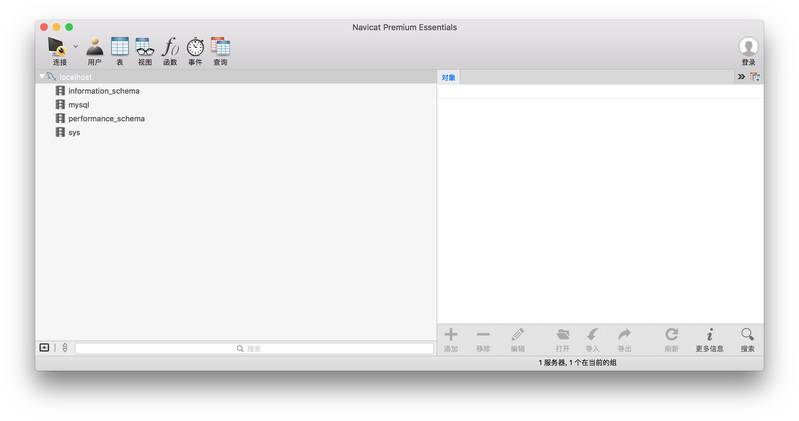Click the panel icon right of the double chevron

click(754, 77)
